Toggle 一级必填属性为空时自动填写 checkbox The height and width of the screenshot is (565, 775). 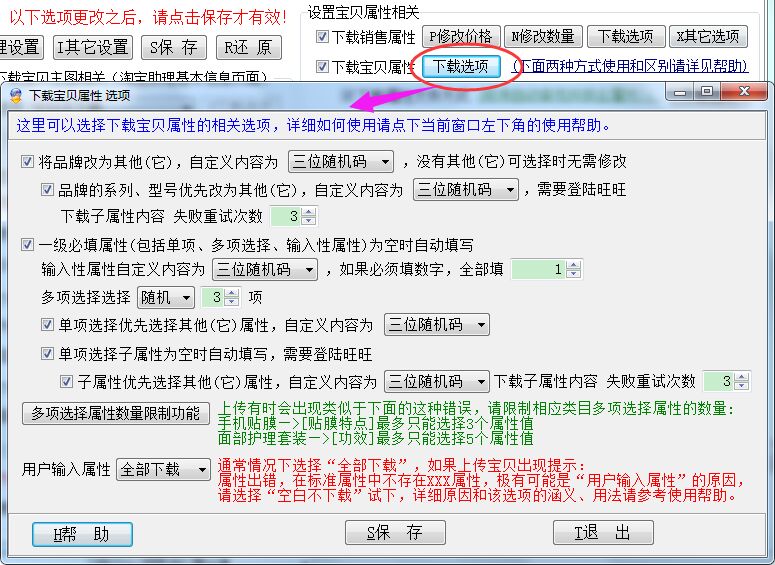27,244
